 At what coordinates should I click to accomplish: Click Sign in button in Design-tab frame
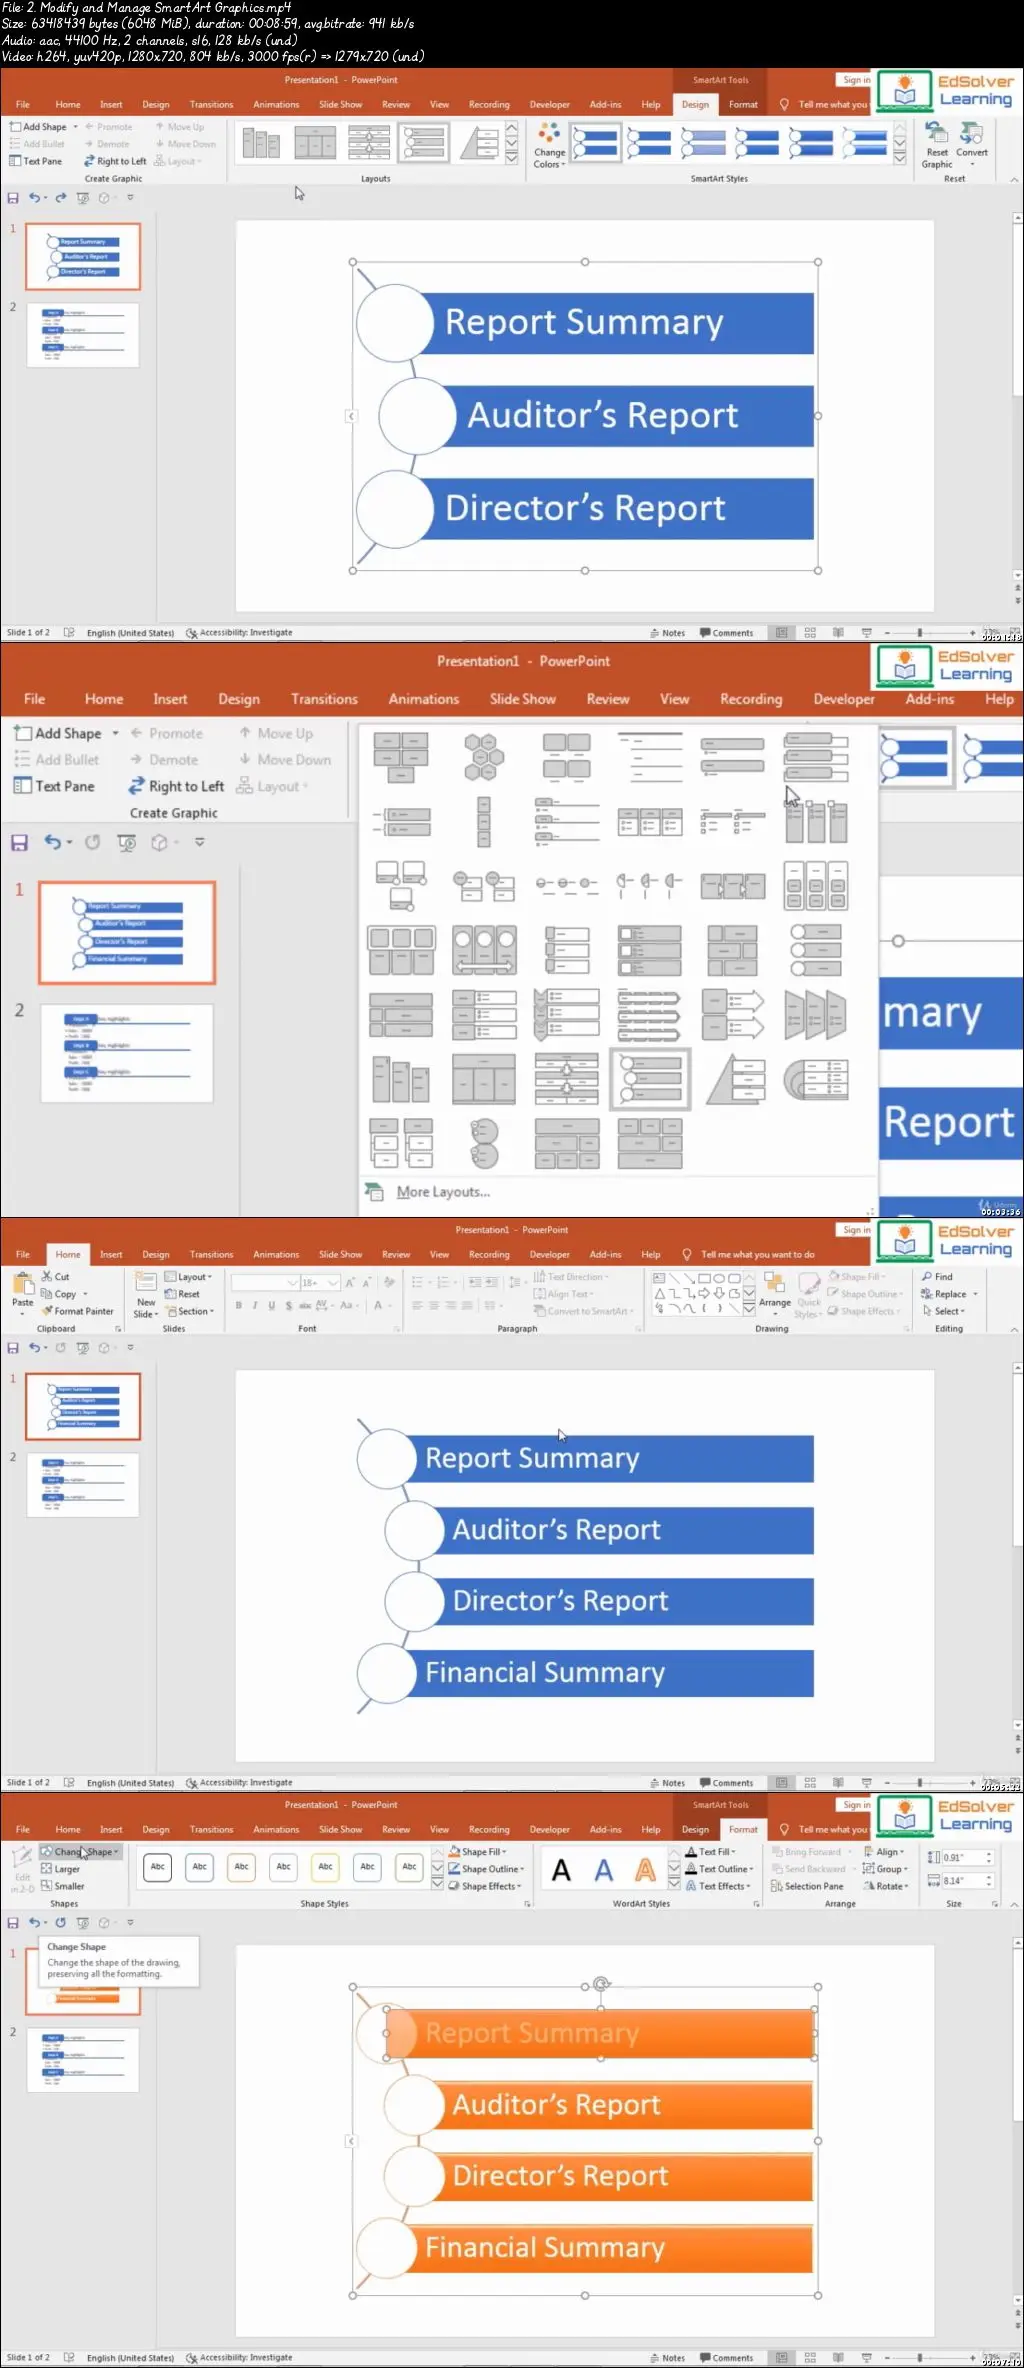(856, 80)
